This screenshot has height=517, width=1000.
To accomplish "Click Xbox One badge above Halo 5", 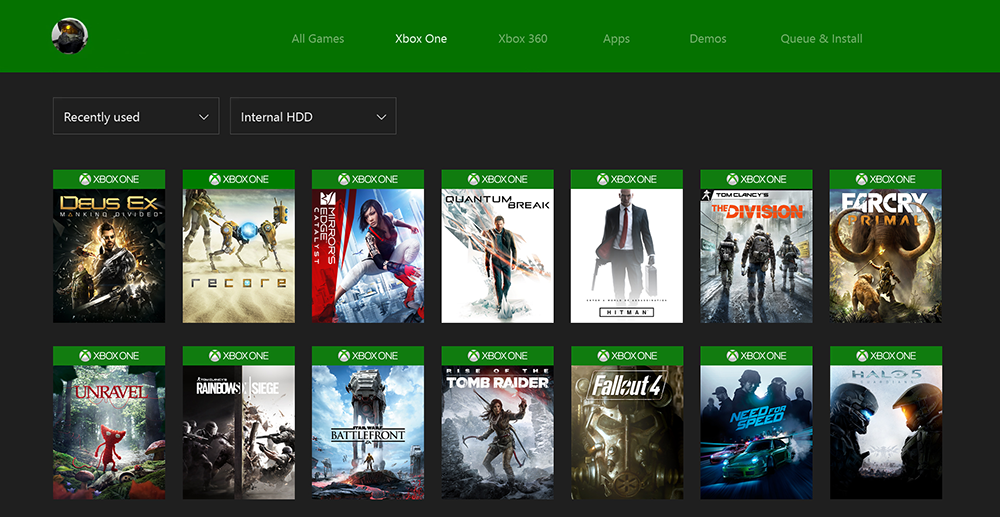I will [886, 356].
